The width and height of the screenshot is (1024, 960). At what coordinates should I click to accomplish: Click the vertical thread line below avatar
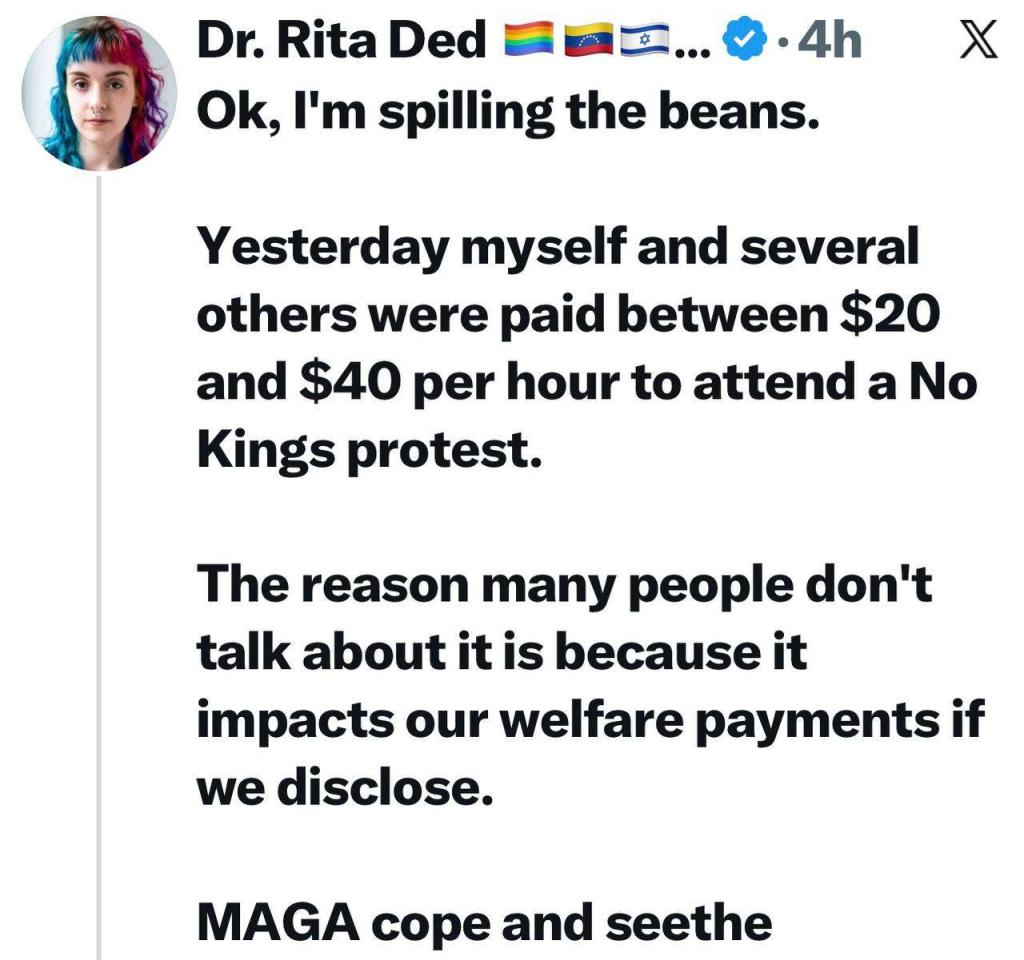(100, 560)
